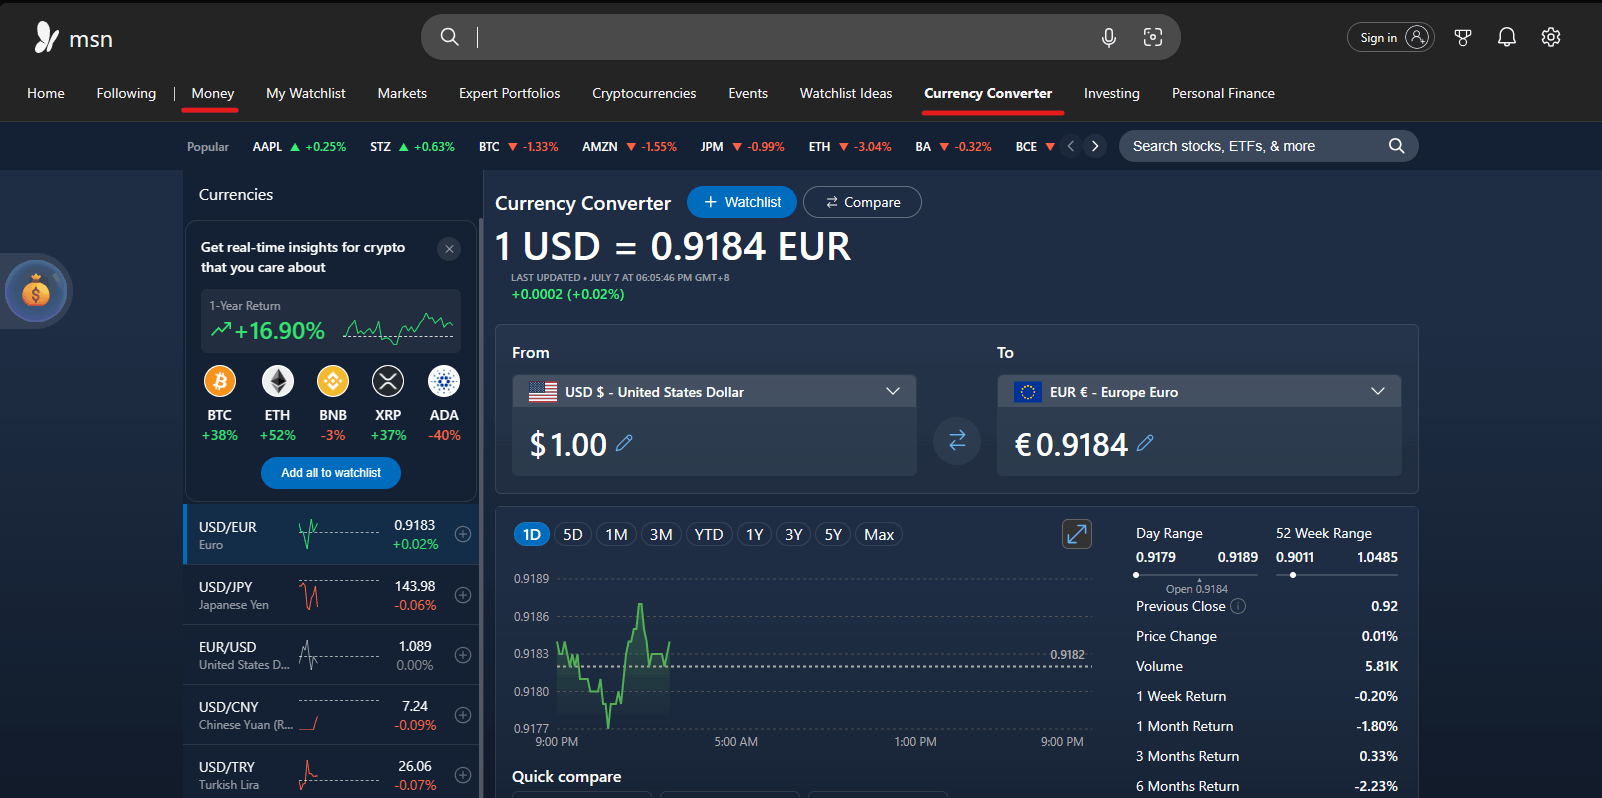The height and width of the screenshot is (798, 1602).
Task: Open the rewards trophy icon
Action: pyautogui.click(x=1463, y=37)
